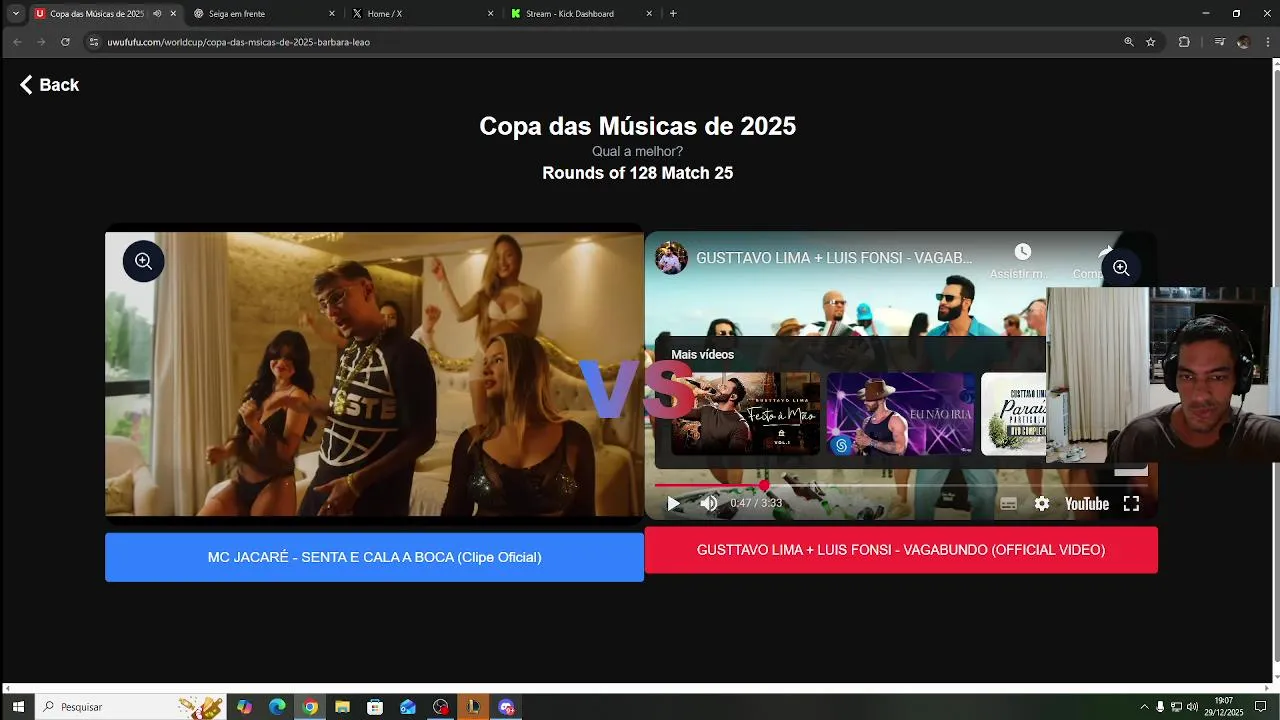Play the MC Jacaré clip on the left
This screenshot has height=720, width=1280.
(x=374, y=375)
